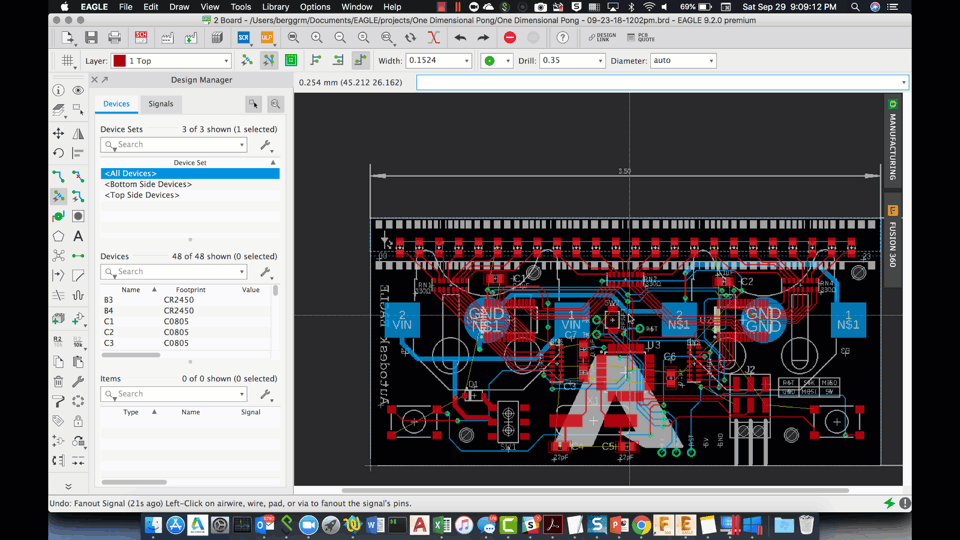
Task: Click the Undo arrow in toolbar
Action: pos(460,38)
